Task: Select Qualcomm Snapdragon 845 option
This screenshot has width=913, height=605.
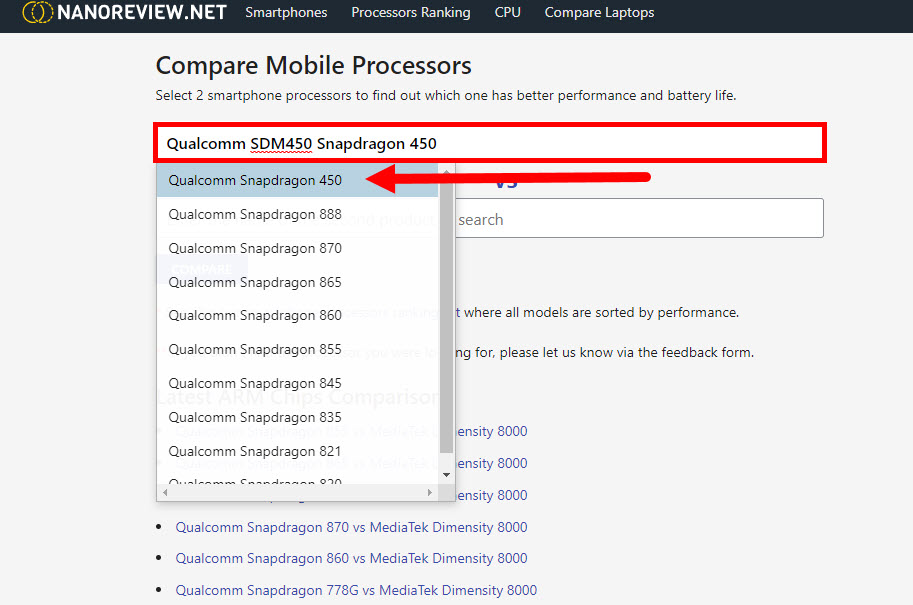Action: [297, 384]
